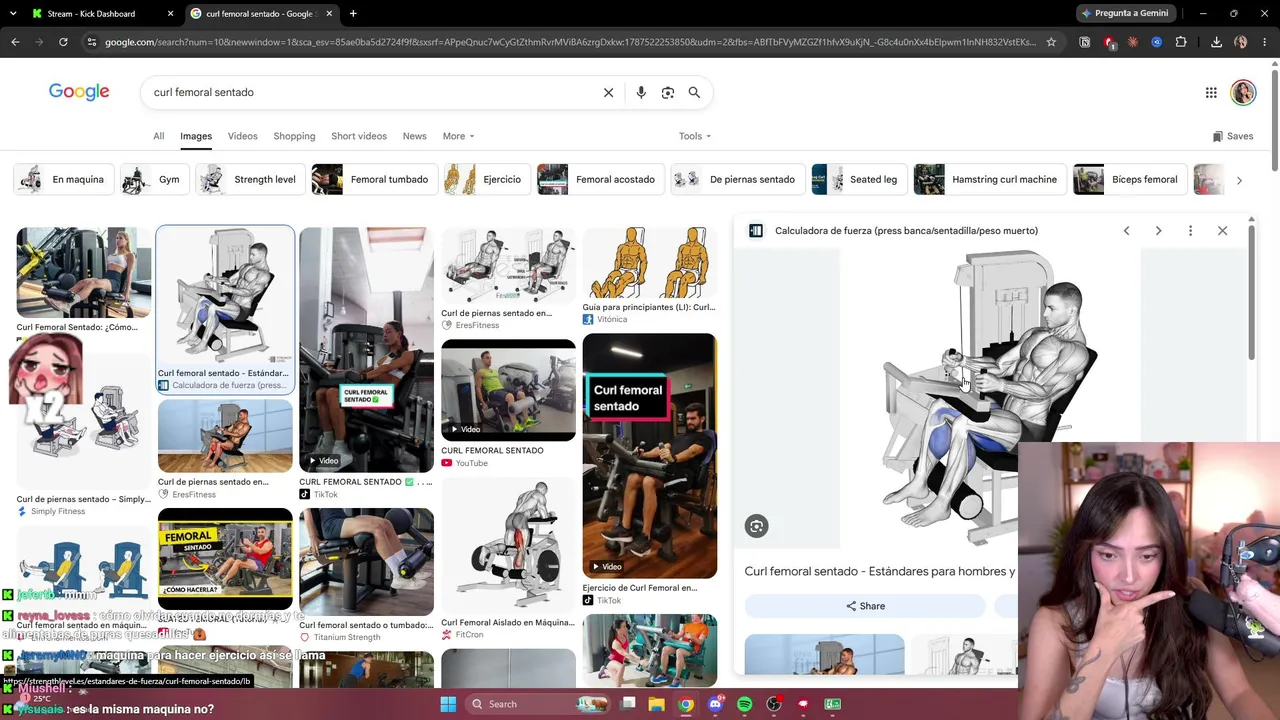Search by image with Google Lens icon
Screen dimensions: 1280x720
[x=668, y=92]
